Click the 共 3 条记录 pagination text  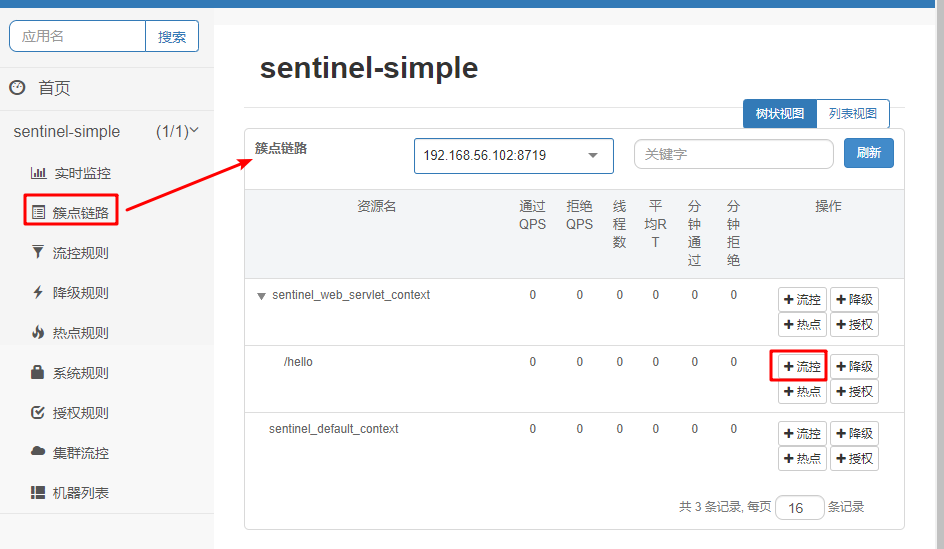tap(709, 507)
